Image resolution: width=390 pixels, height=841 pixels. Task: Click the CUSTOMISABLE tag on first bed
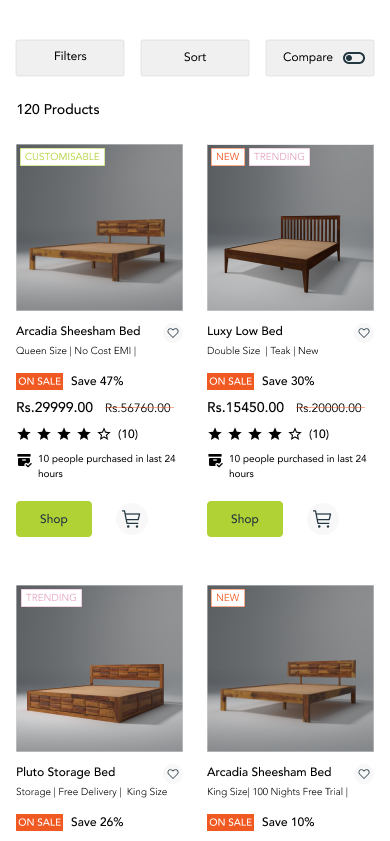(x=62, y=157)
